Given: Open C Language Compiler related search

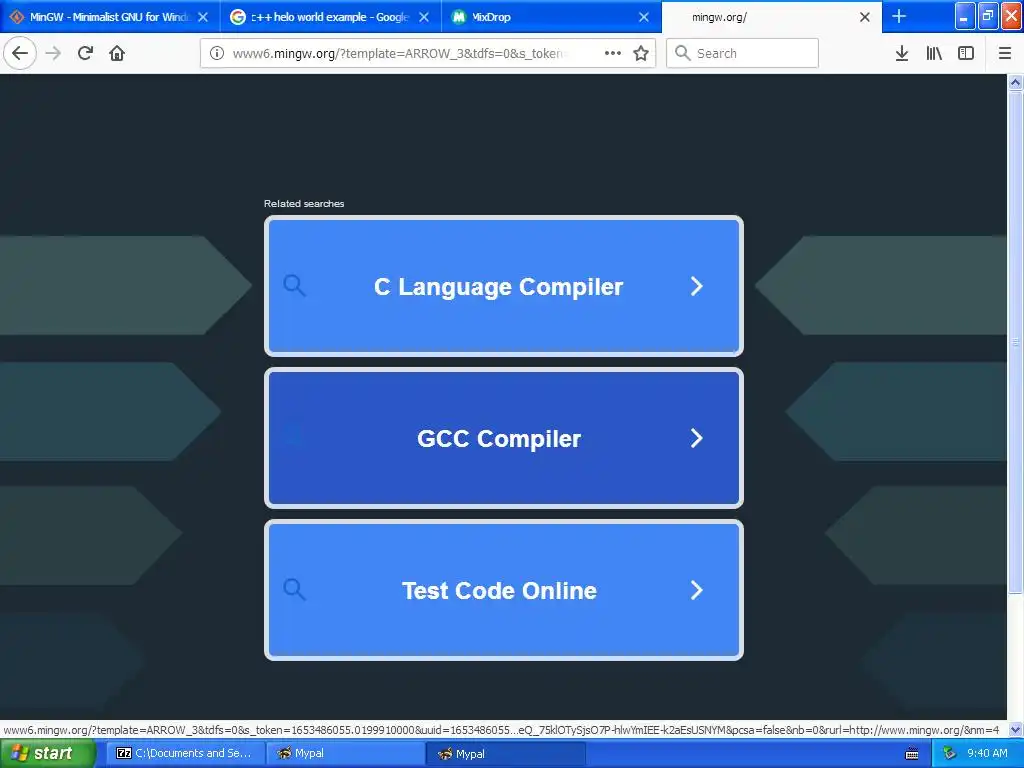Looking at the screenshot, I should (504, 286).
